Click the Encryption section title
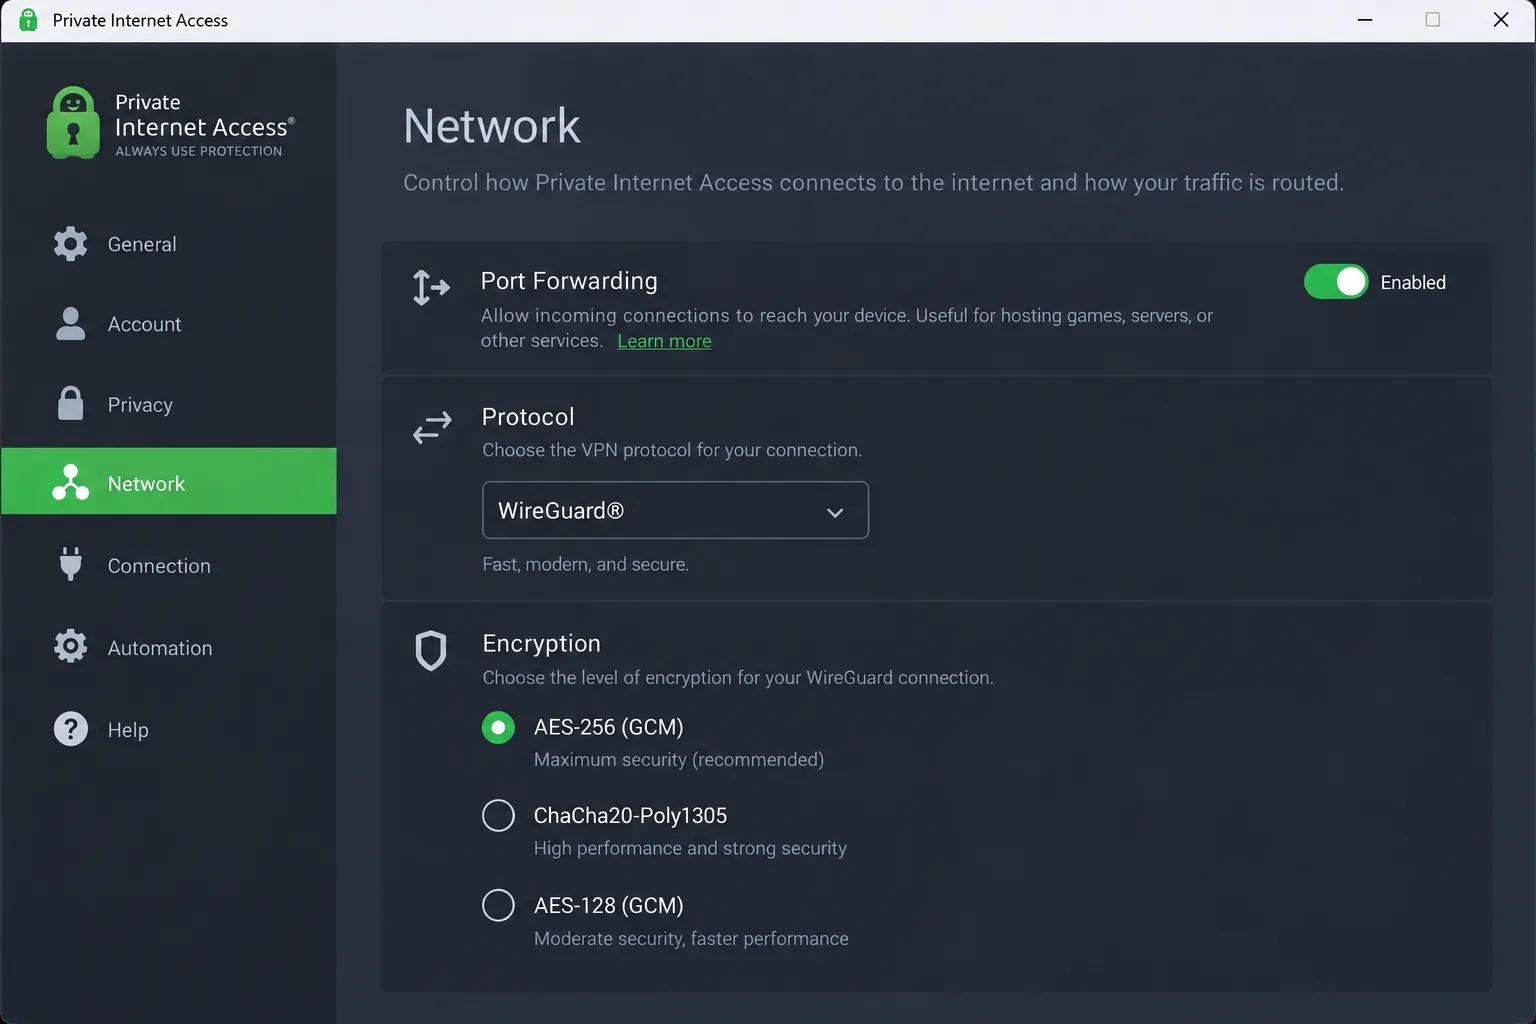The width and height of the screenshot is (1536, 1024). [x=541, y=643]
